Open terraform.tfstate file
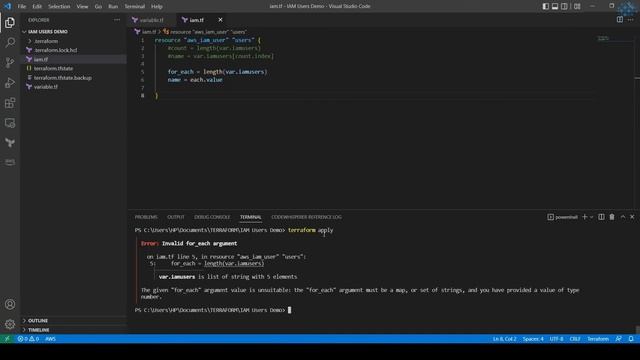640x360 pixels. pos(74,68)
